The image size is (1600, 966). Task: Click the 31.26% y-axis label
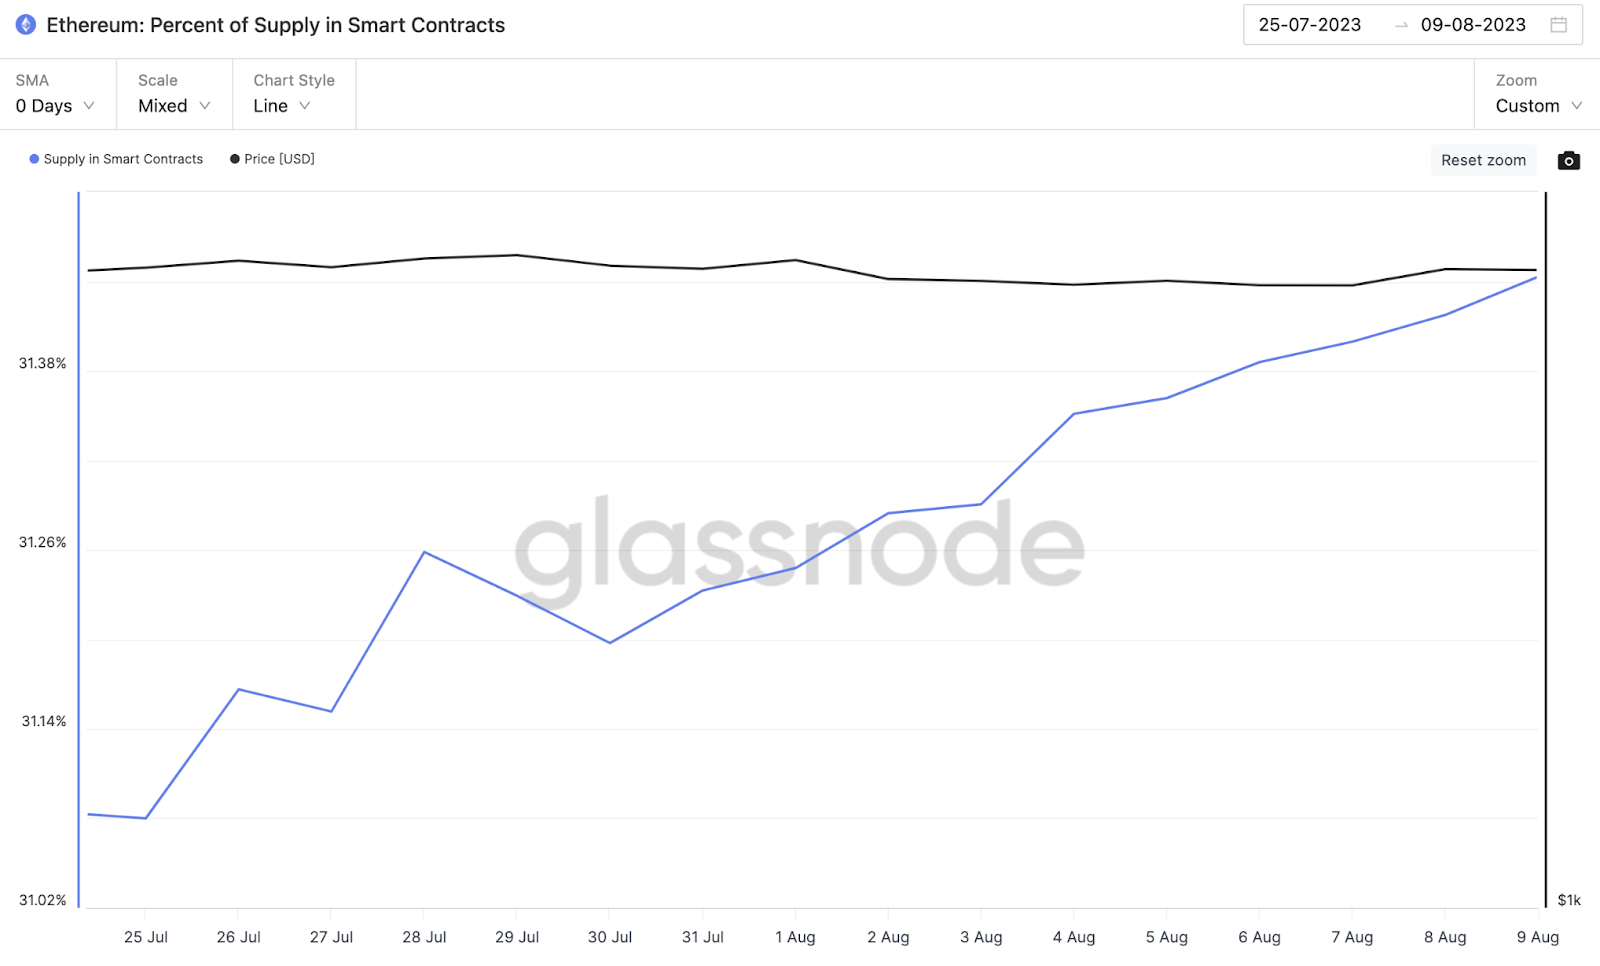42,542
